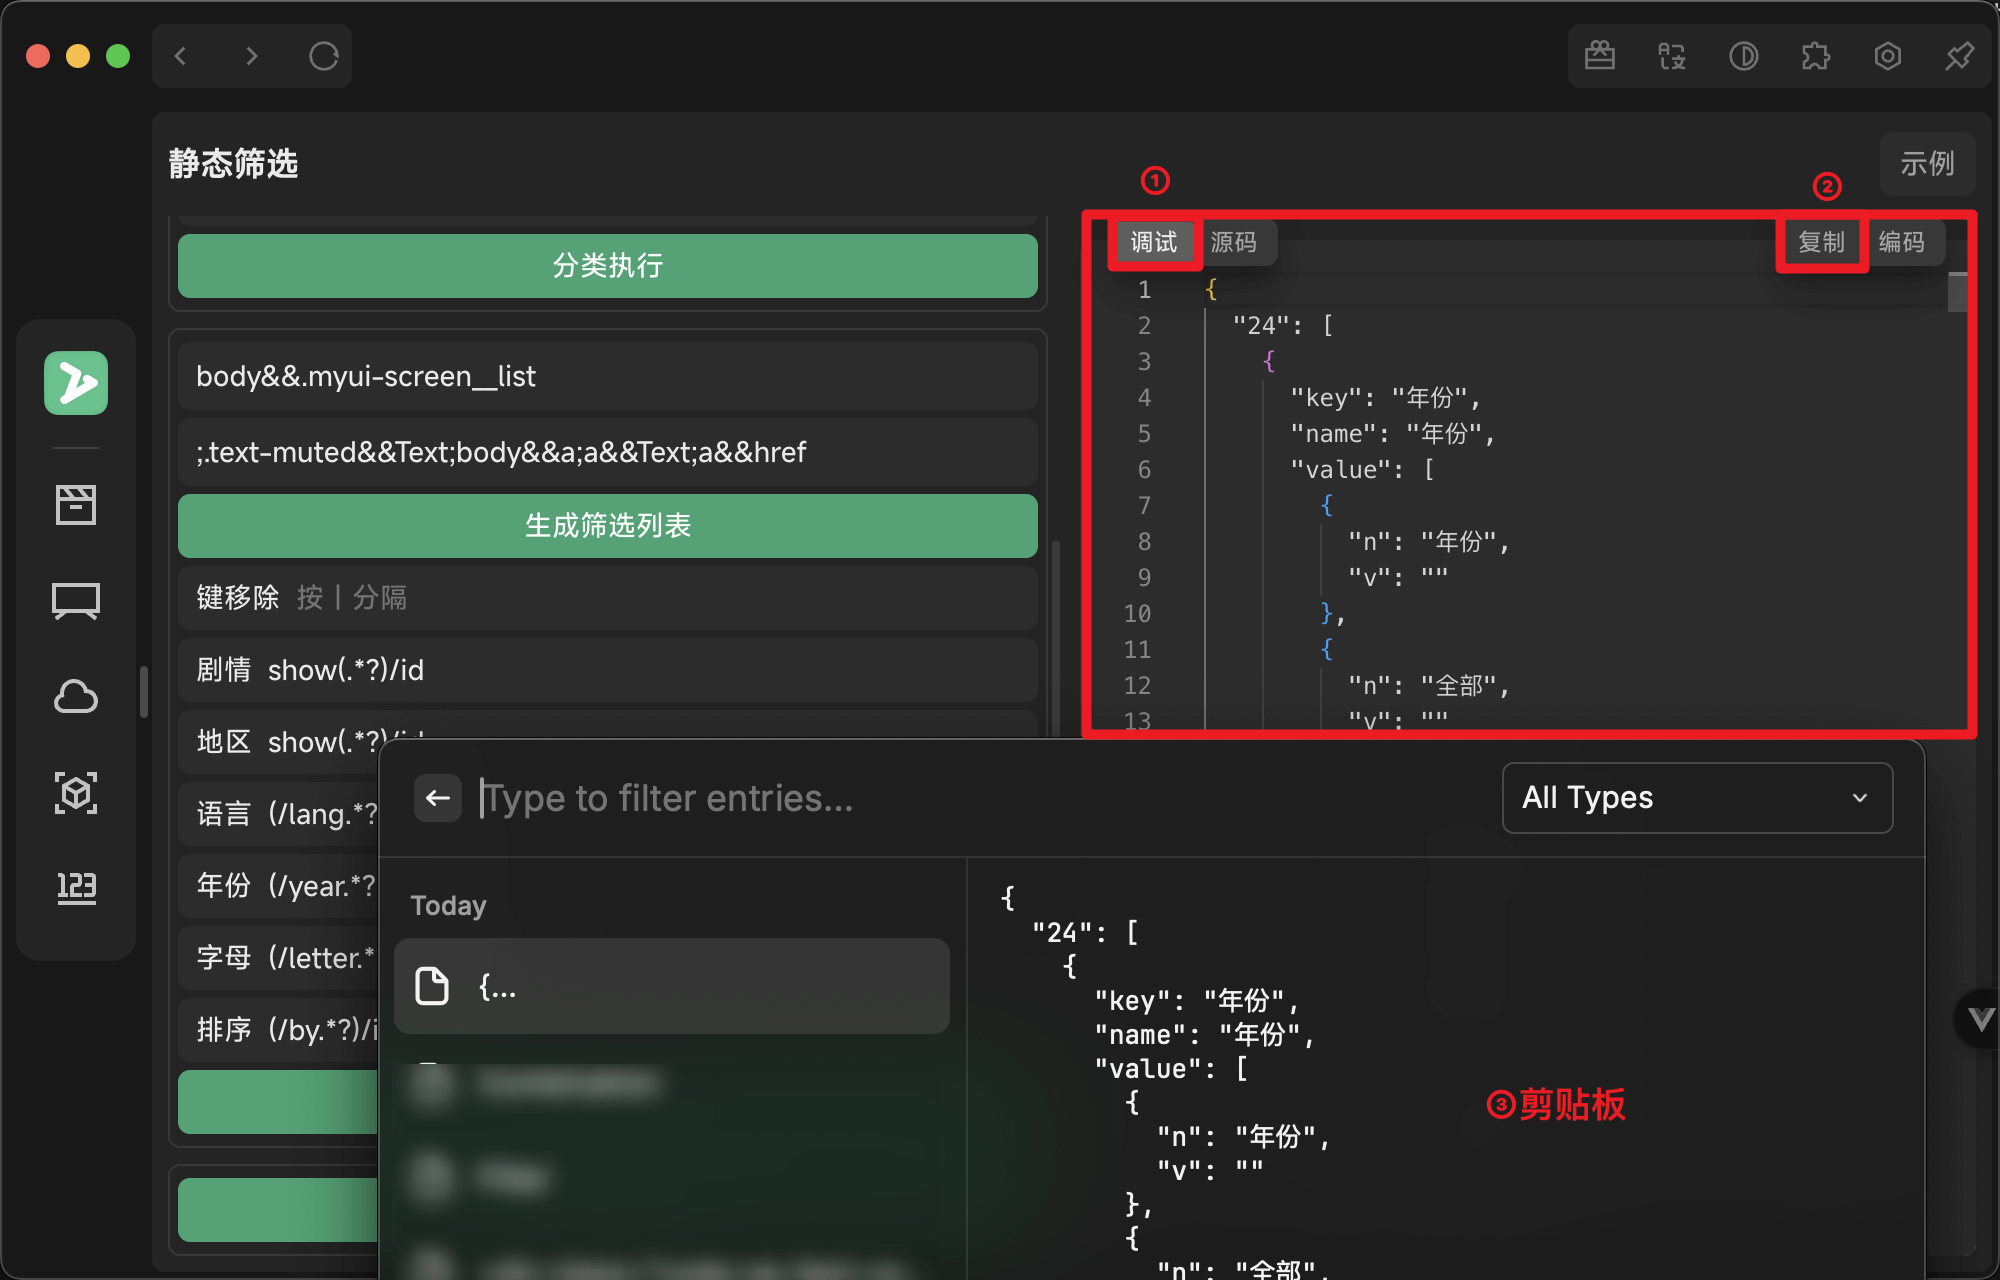Click the 源码 (Source) tab
The image size is (2000, 1280).
point(1238,242)
